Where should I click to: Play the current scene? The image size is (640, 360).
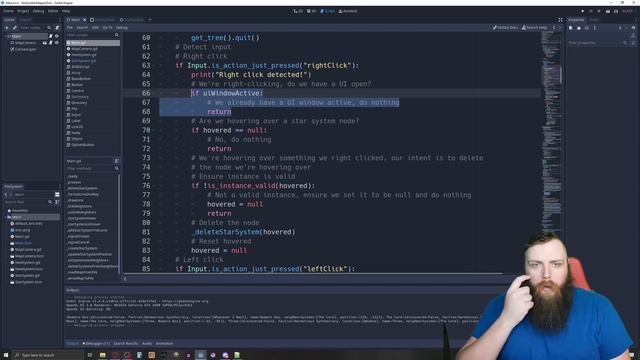pyautogui.click(x=608, y=11)
